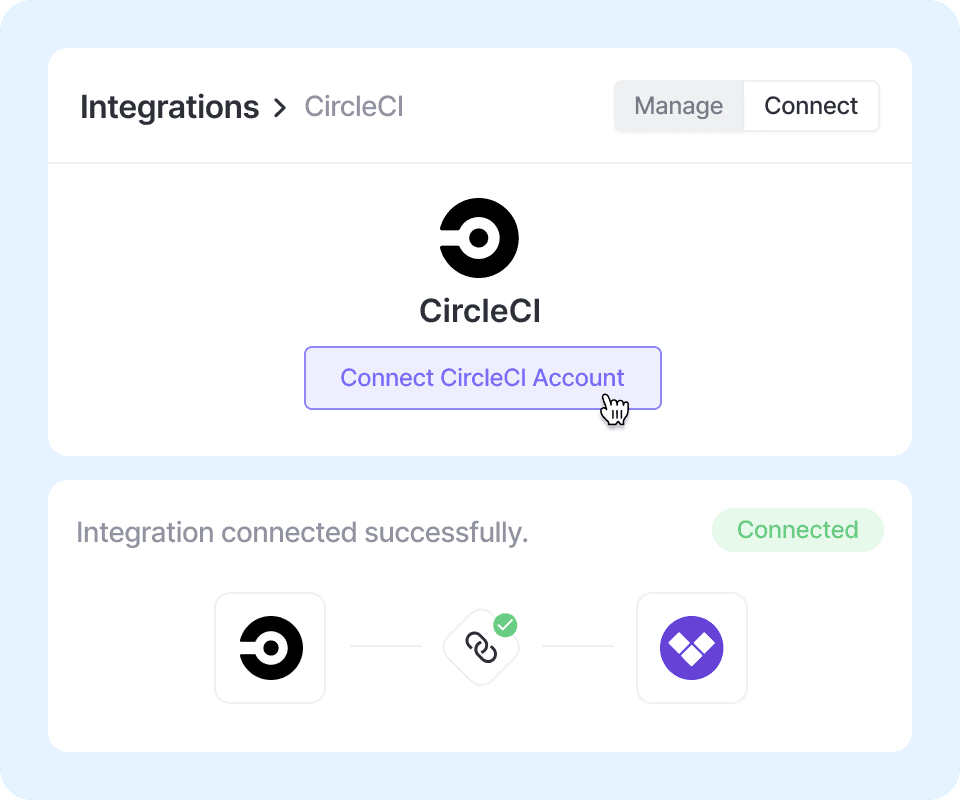Click the green checkmark badge
This screenshot has height=800, width=960.
tap(506, 626)
